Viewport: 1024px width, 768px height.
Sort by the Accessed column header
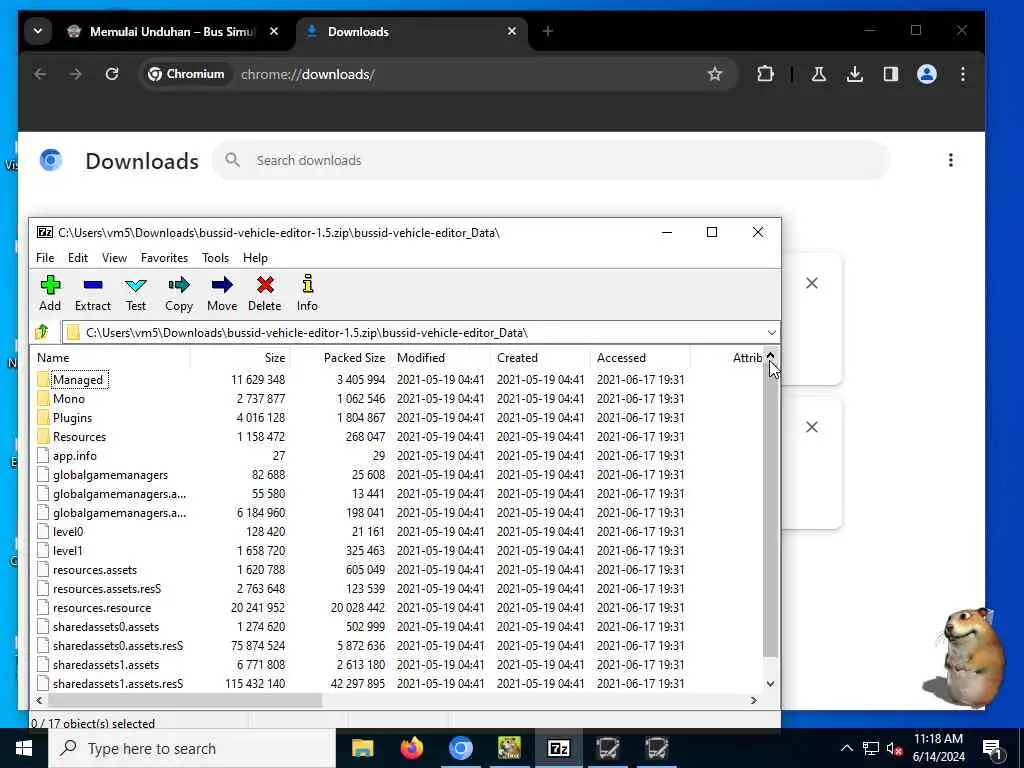pyautogui.click(x=640, y=358)
